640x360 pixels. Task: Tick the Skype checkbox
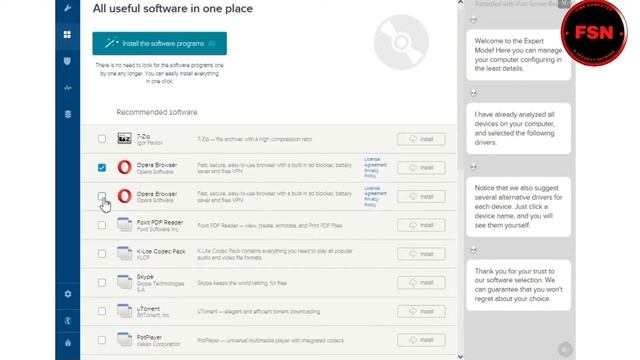click(102, 282)
